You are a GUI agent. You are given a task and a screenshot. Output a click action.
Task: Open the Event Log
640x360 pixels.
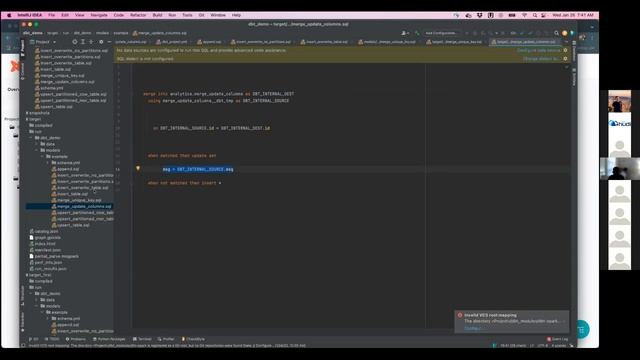click(x=558, y=339)
